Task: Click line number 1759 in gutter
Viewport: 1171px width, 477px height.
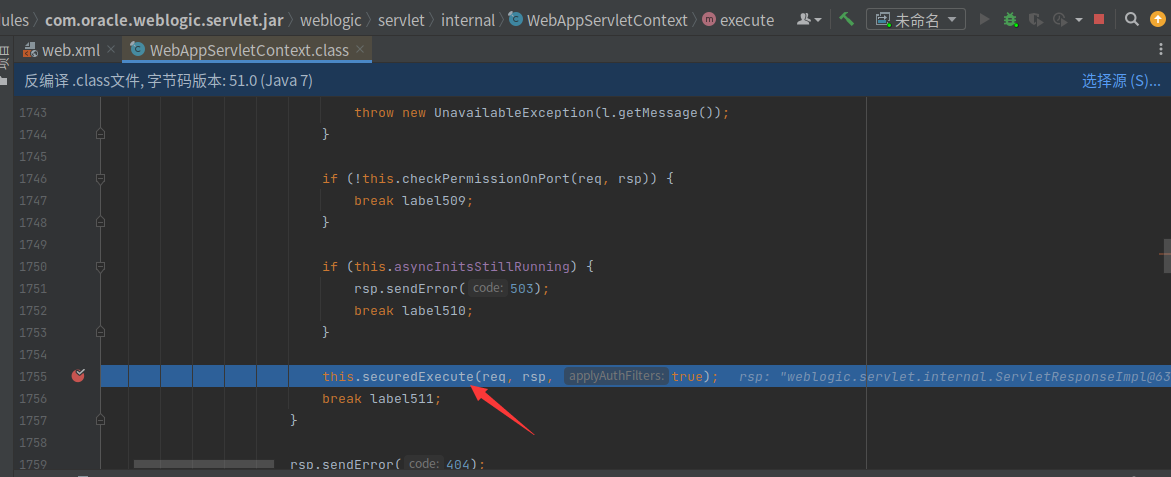Action: (32, 464)
